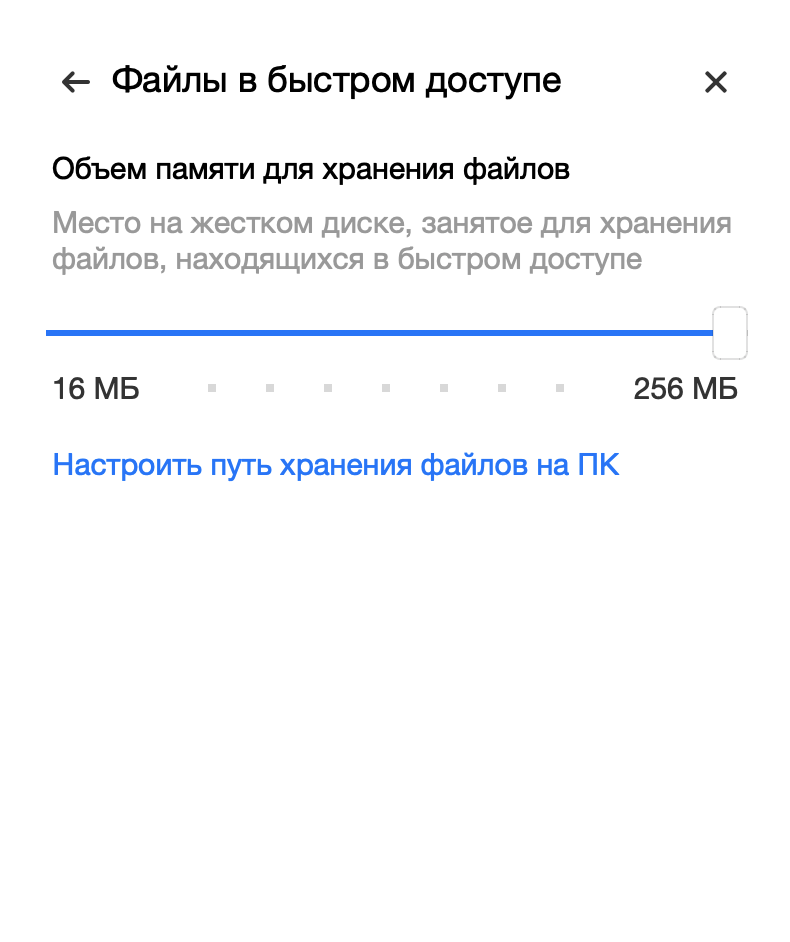Select the first tick mark after 16 МБ

tap(212, 388)
